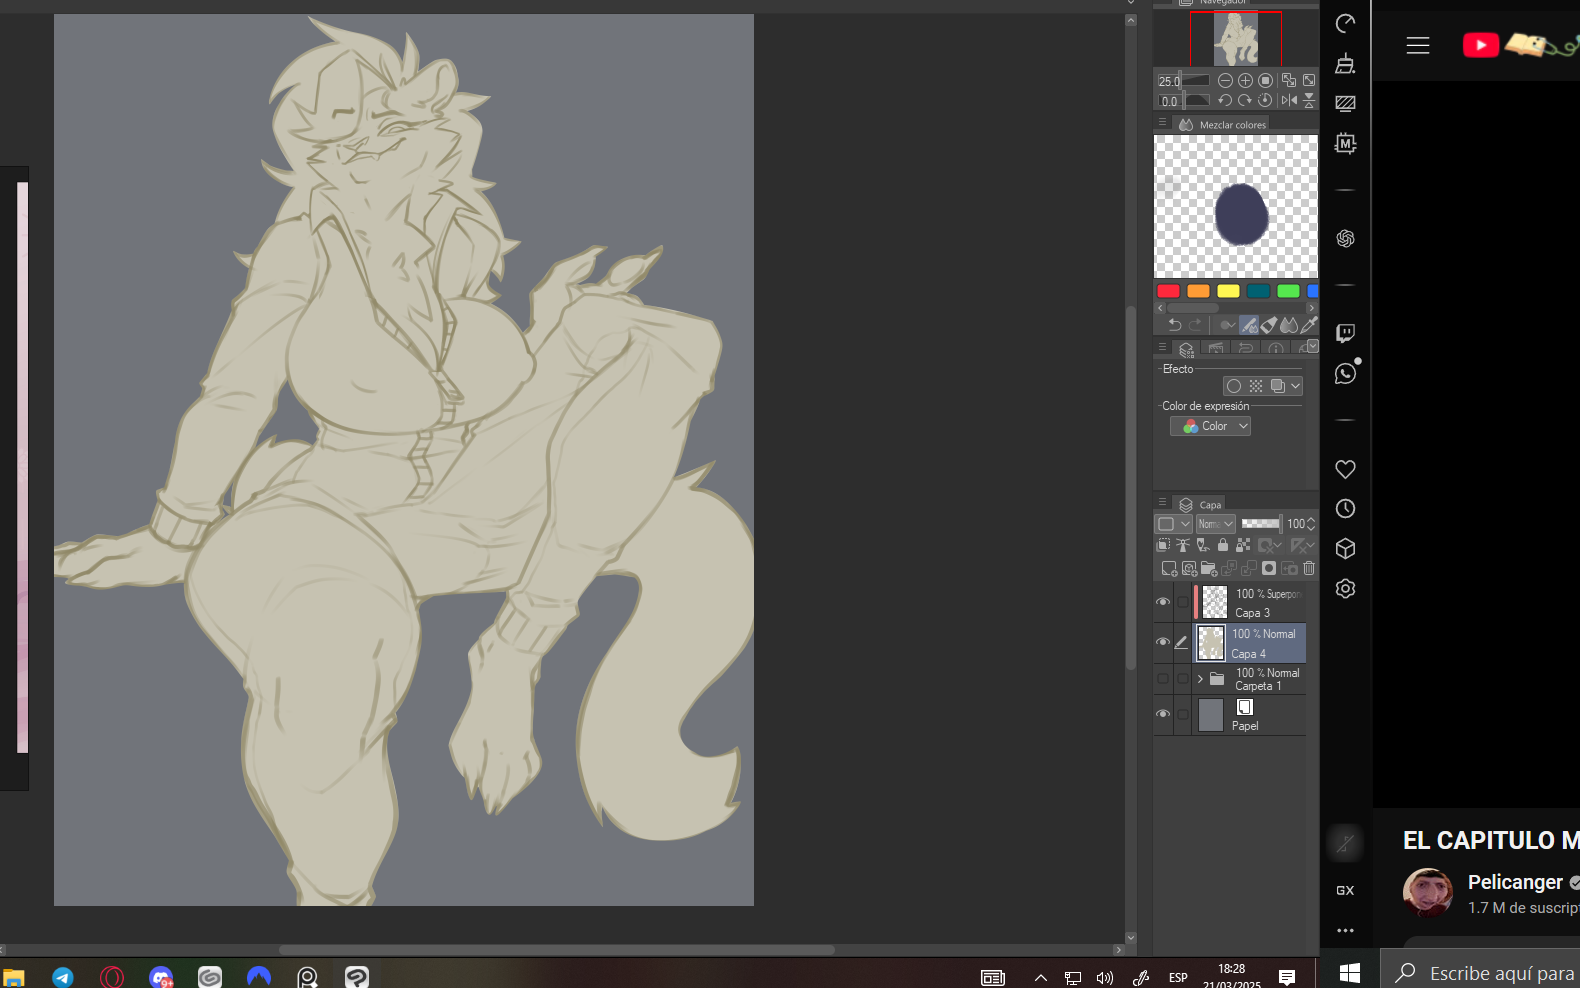Pick the yellow color swatch
The width and height of the screenshot is (1580, 988).
1228,291
